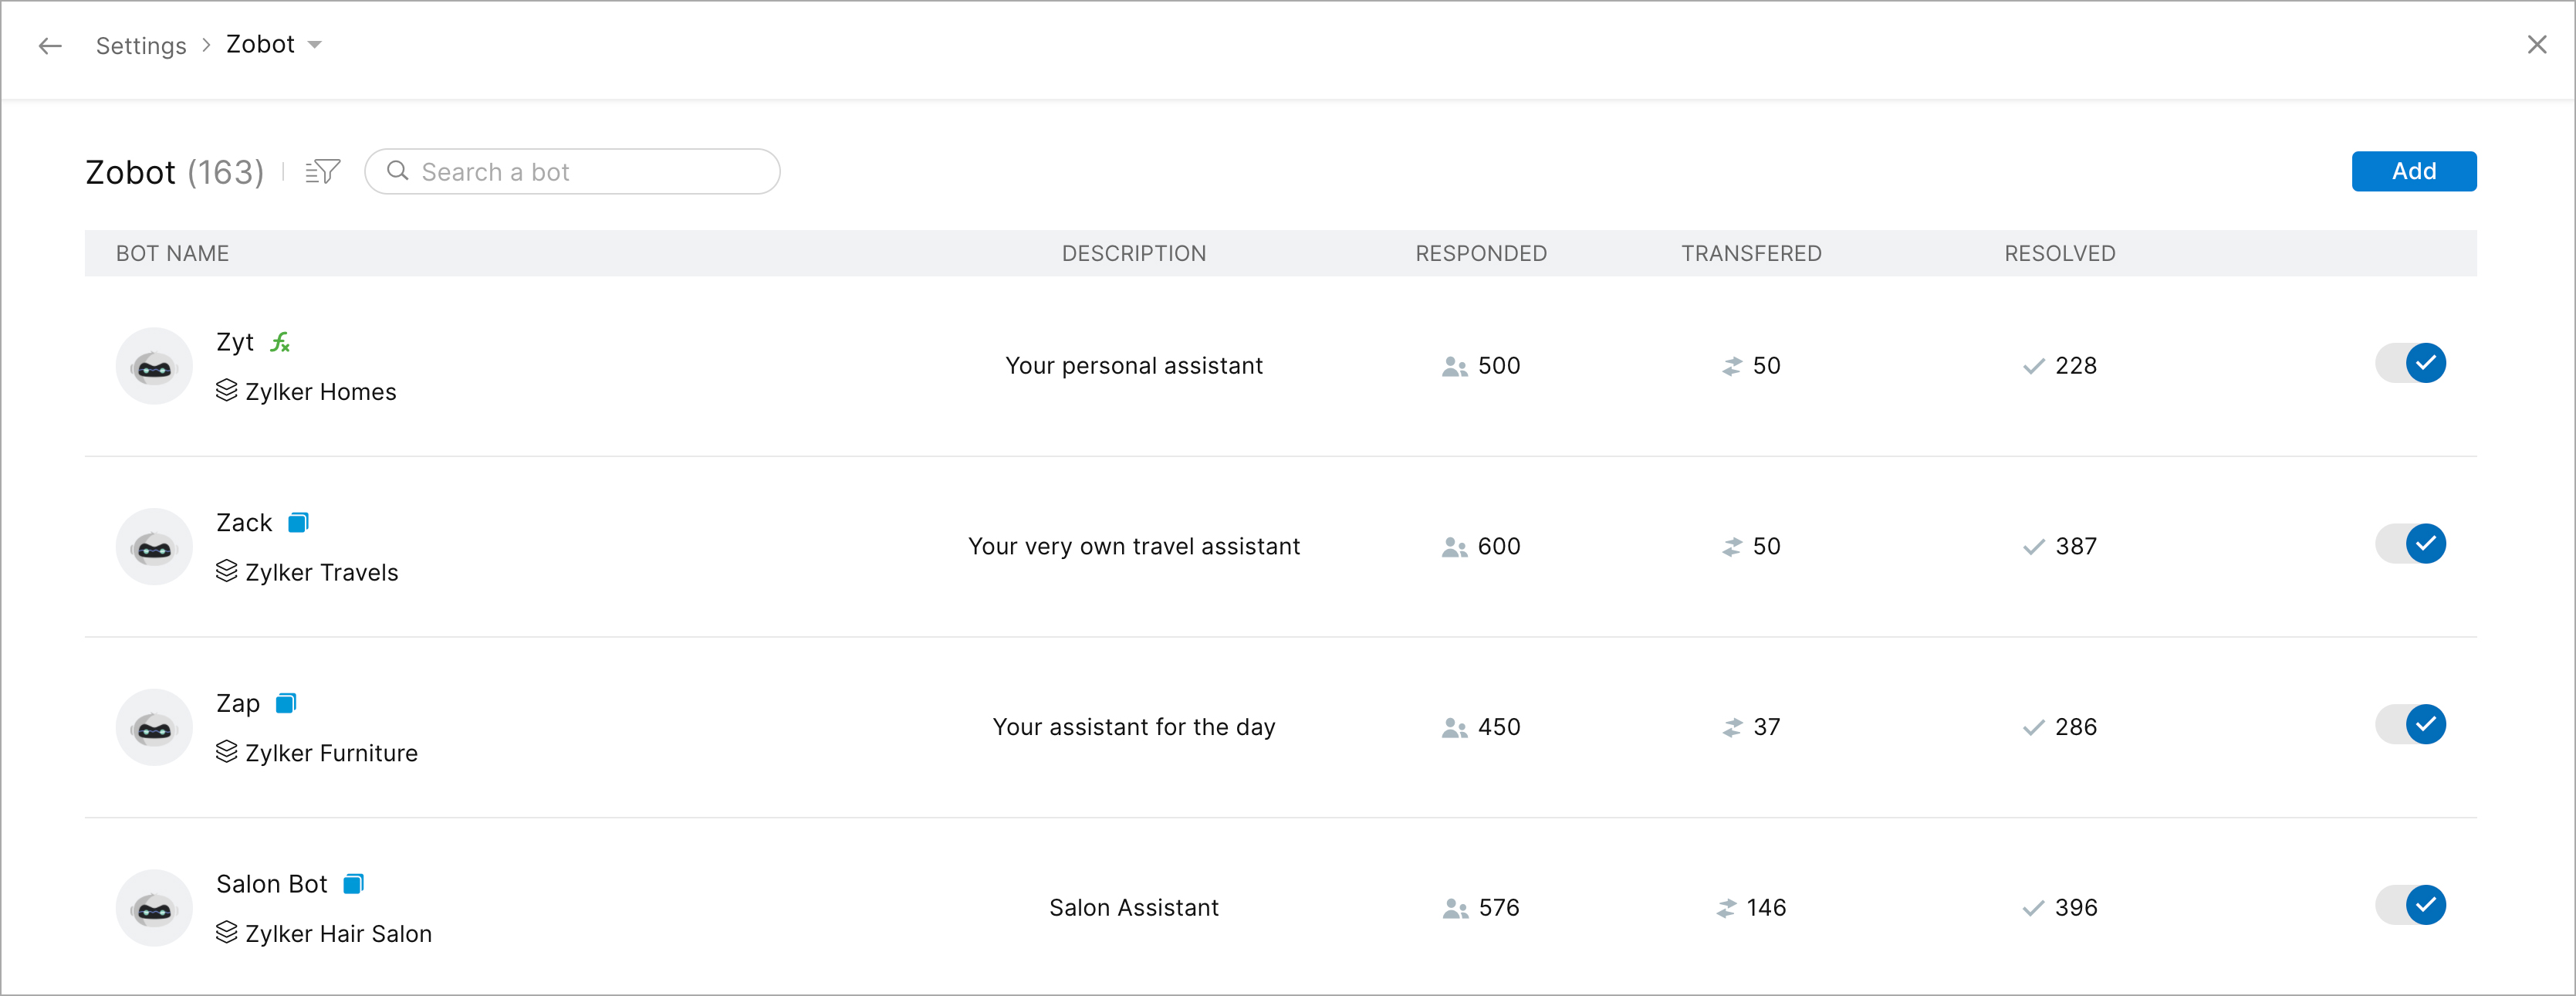
Task: Open the Zap bot avatar
Action: pos(154,727)
